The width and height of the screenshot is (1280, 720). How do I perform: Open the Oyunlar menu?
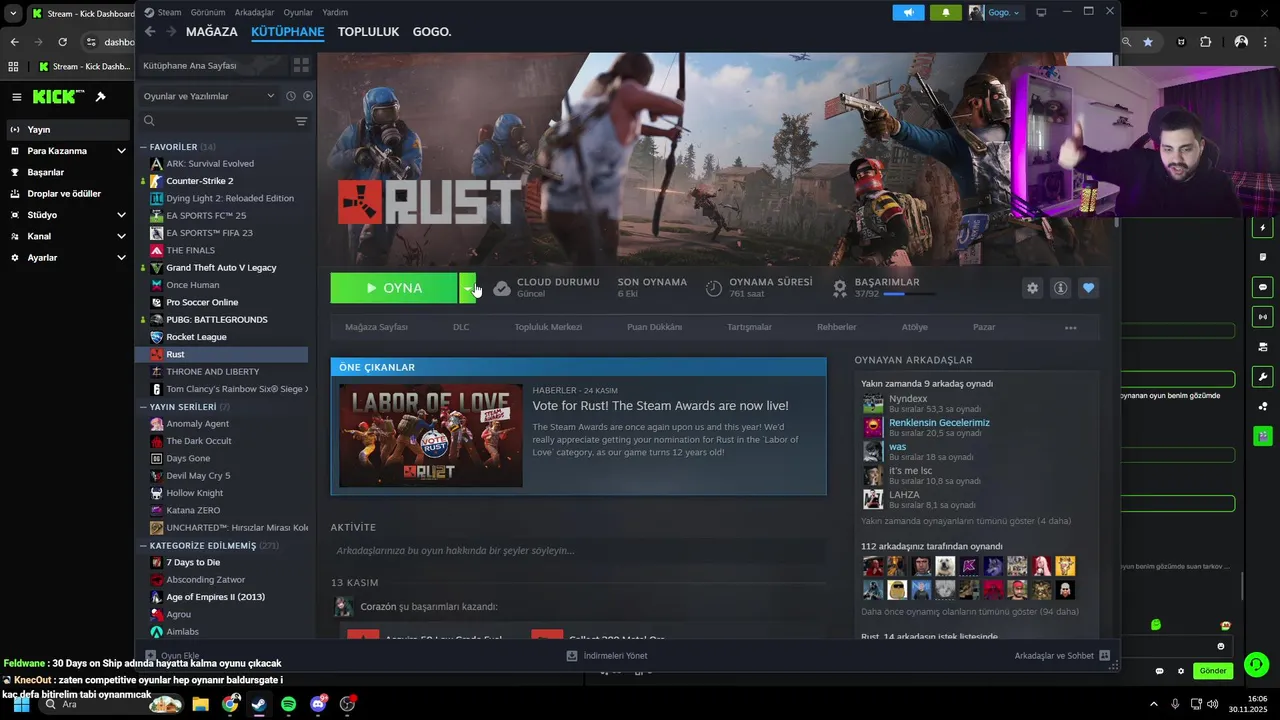[x=298, y=12]
